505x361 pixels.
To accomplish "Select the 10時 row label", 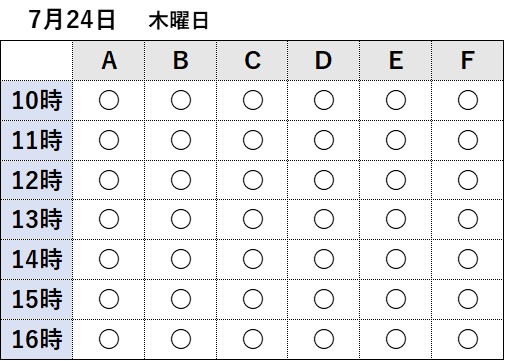I will 37,100.
